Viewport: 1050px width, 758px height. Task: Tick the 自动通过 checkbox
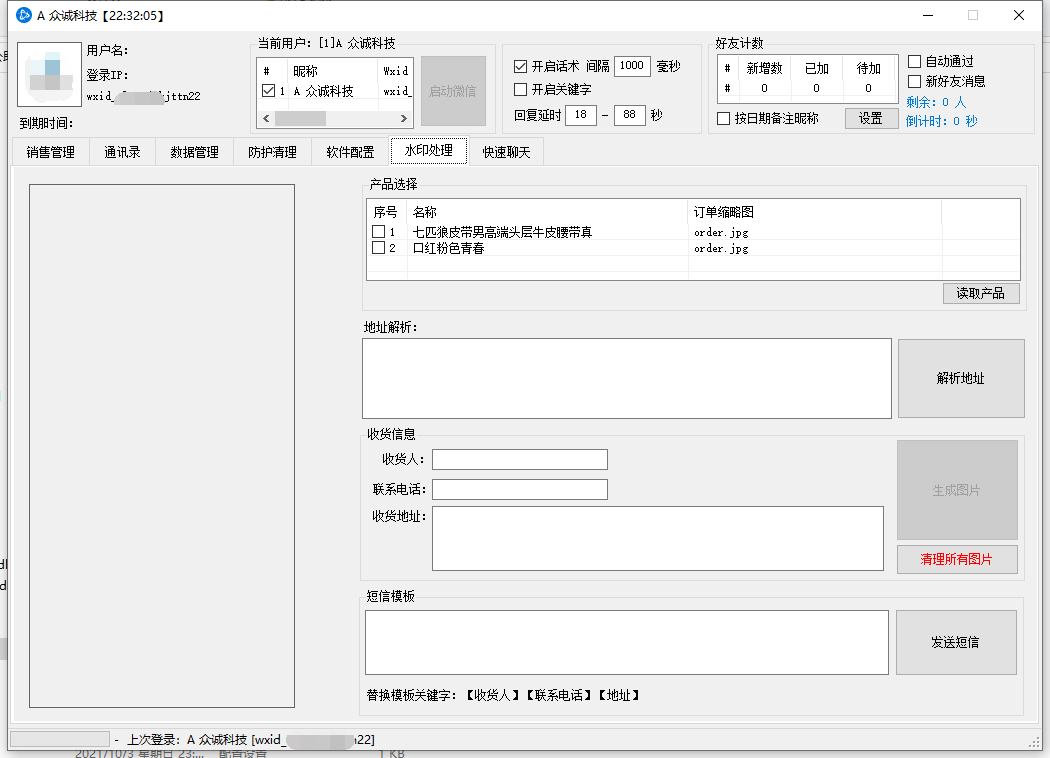click(914, 62)
